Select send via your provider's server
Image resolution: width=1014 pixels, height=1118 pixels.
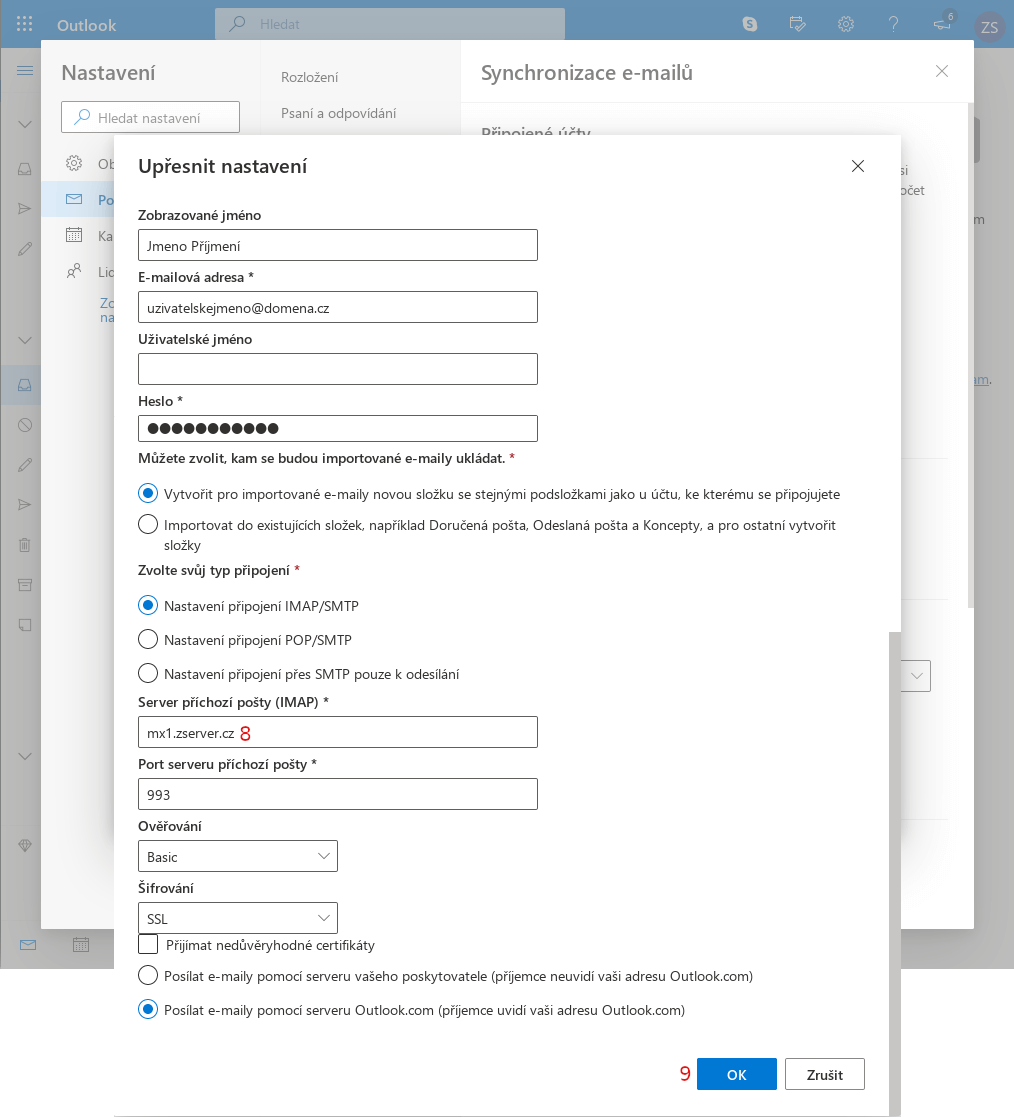click(x=148, y=975)
